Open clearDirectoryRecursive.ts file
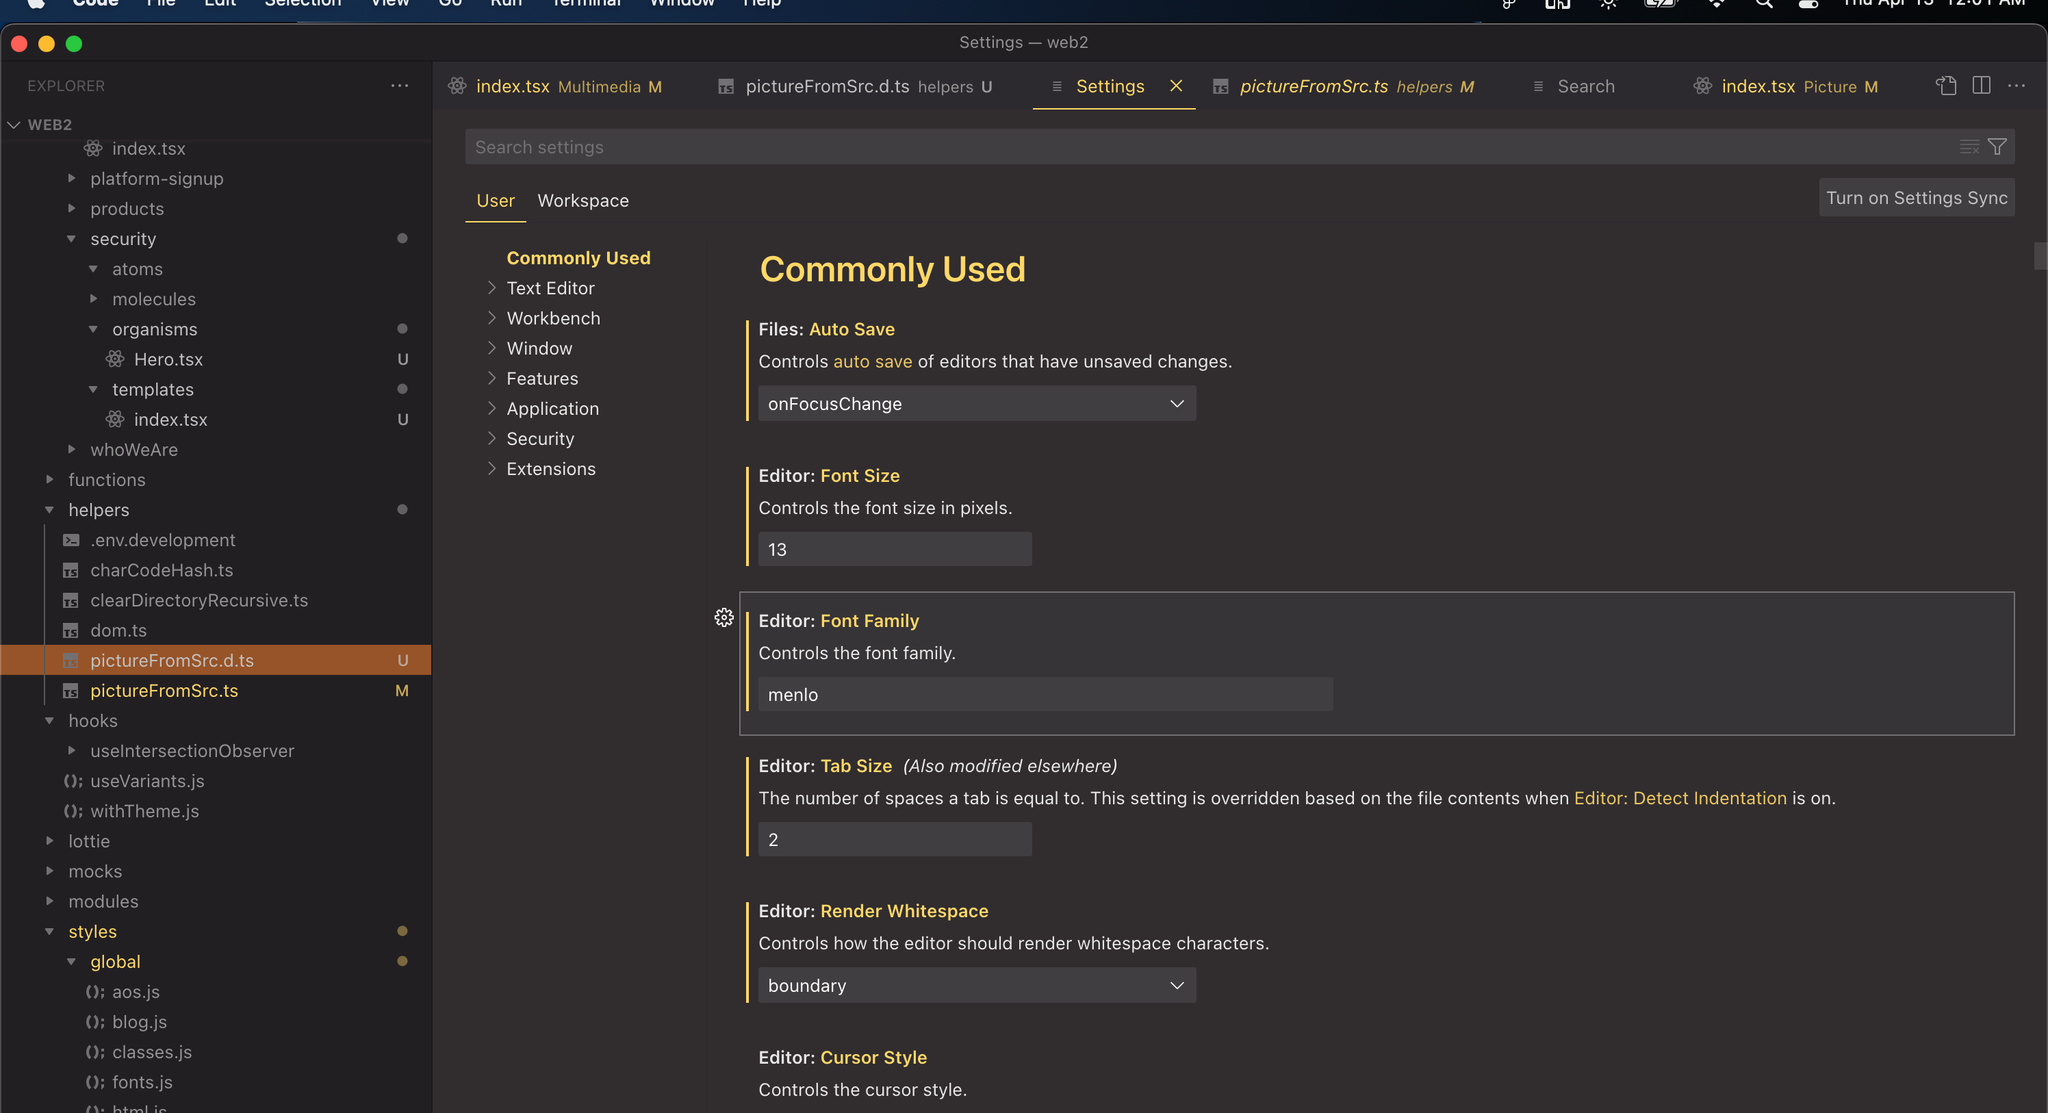2048x1113 pixels. point(199,601)
